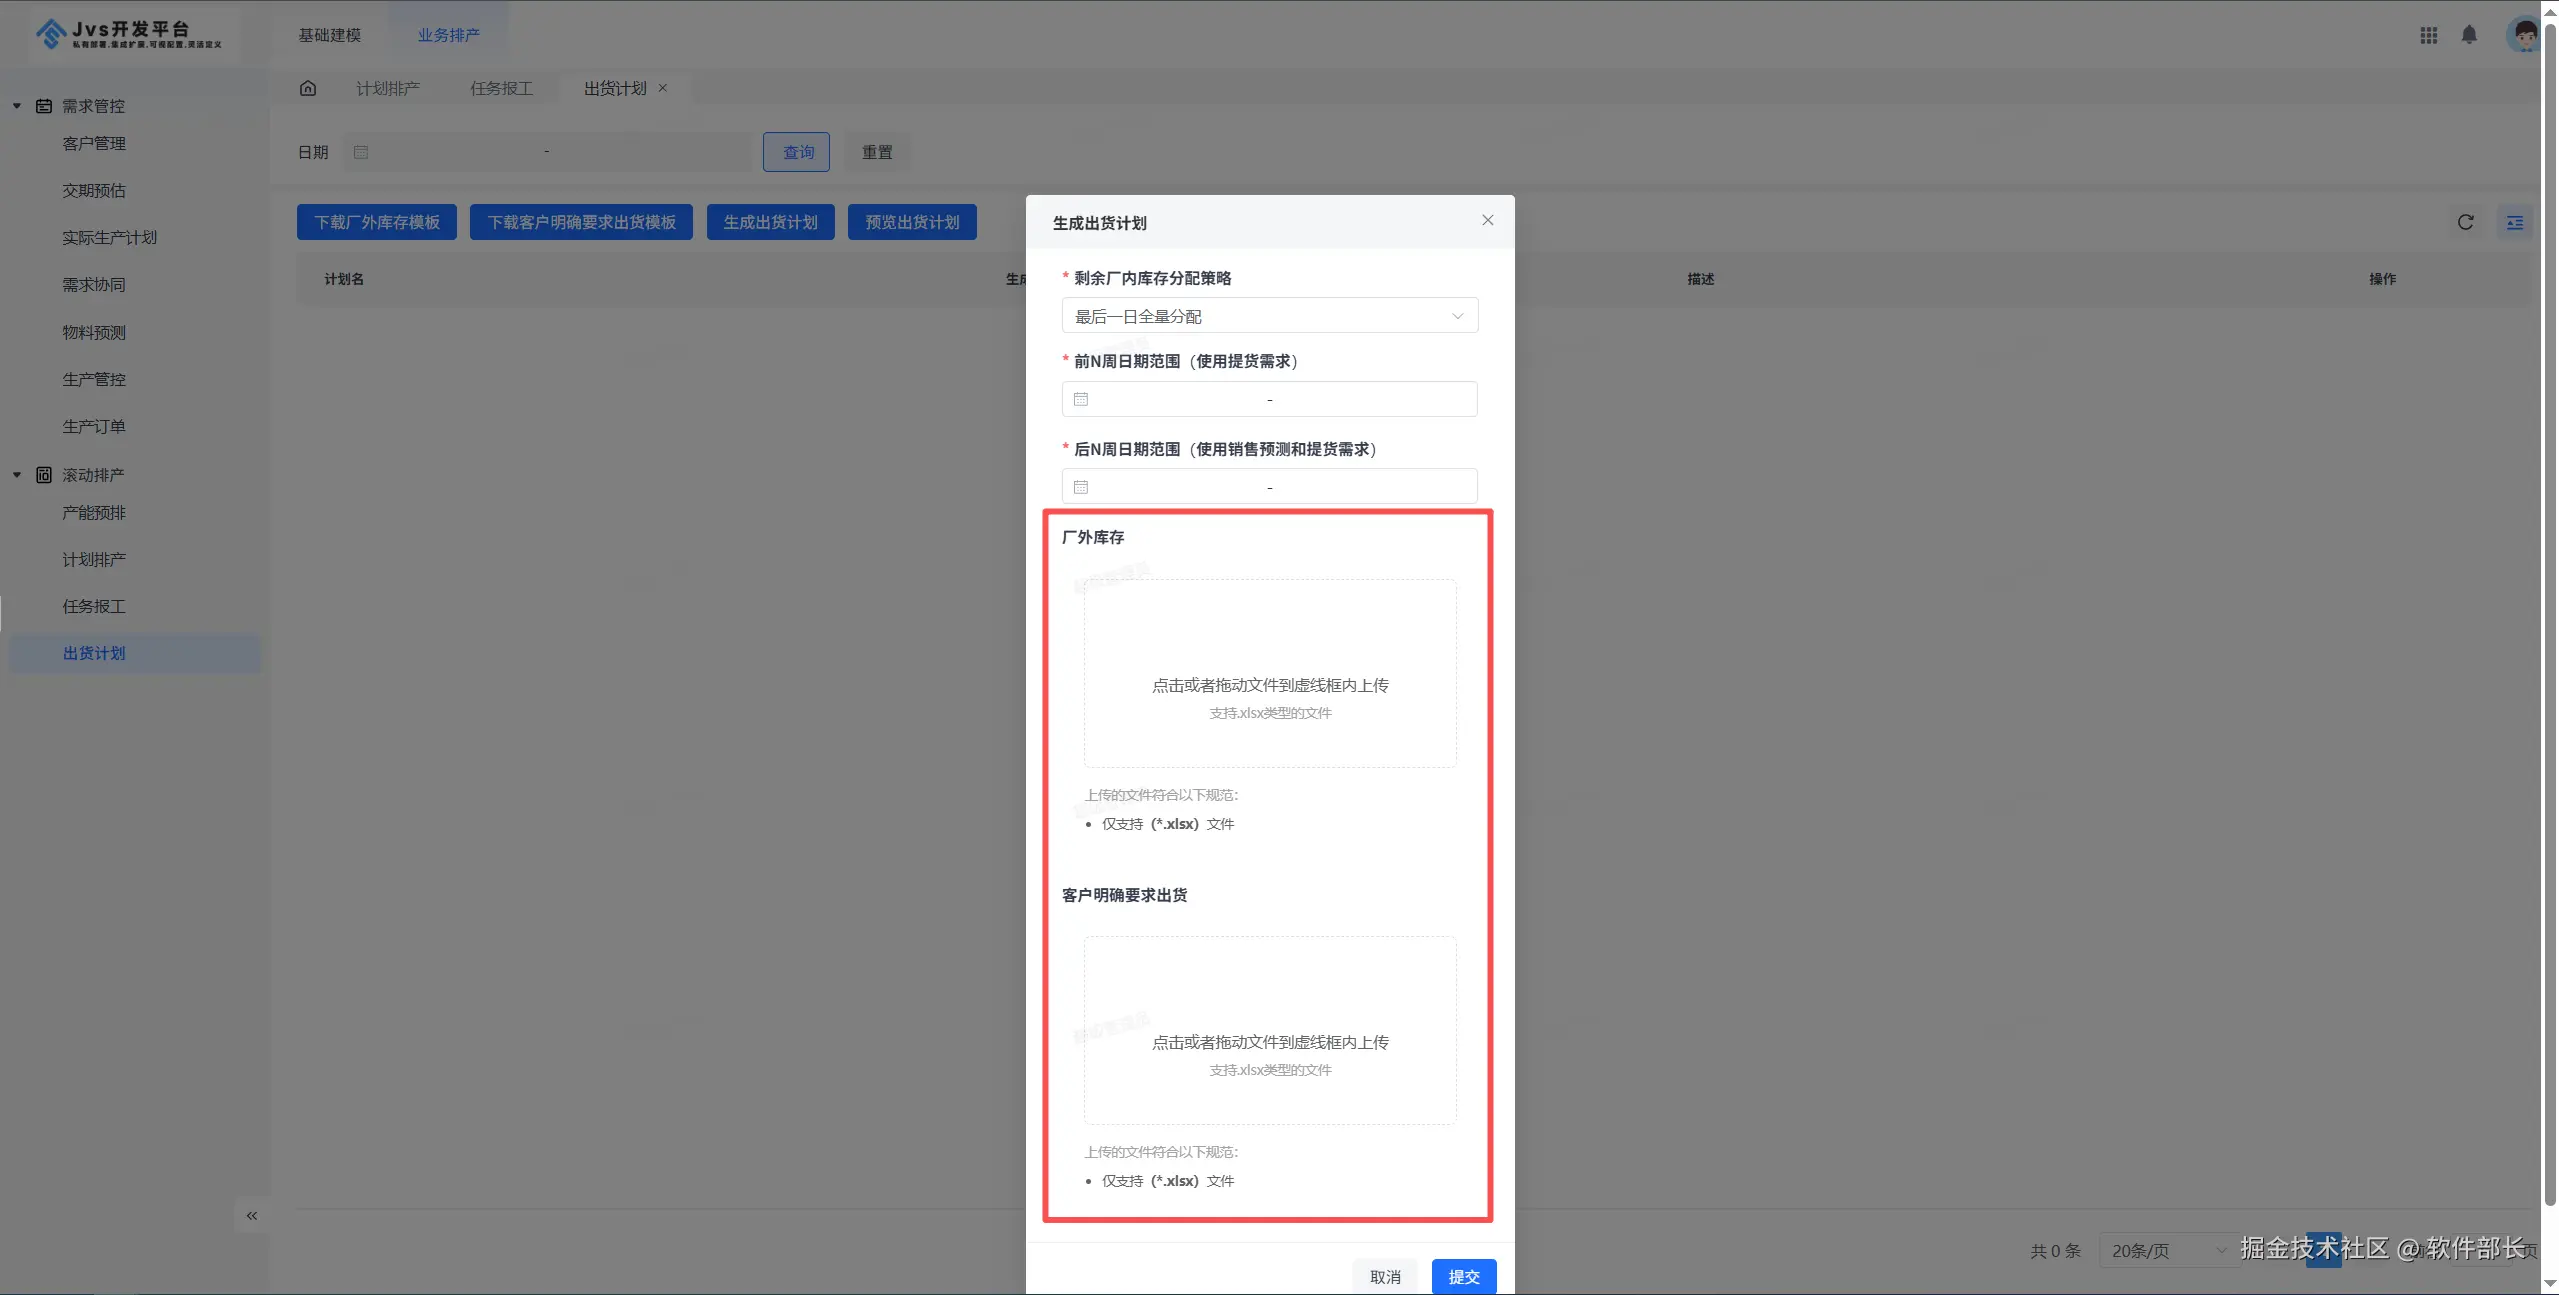Click the home icon tab

pyautogui.click(x=308, y=88)
